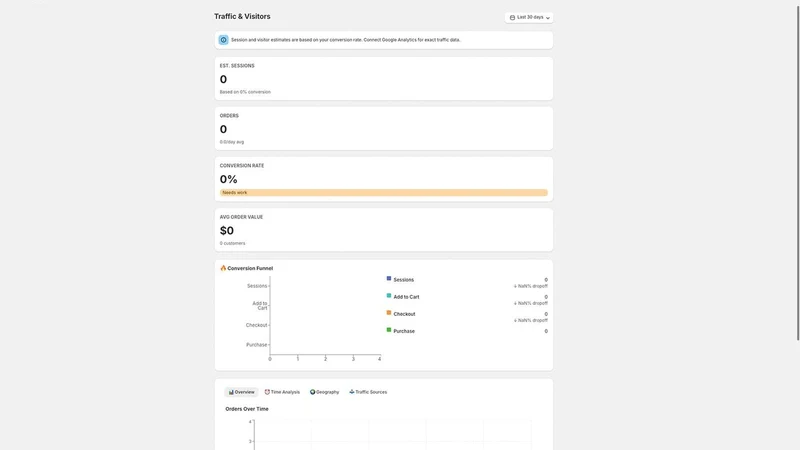Viewport: 800px width, 450px height.
Task: Switch to the Overview tab
Action: click(x=241, y=392)
